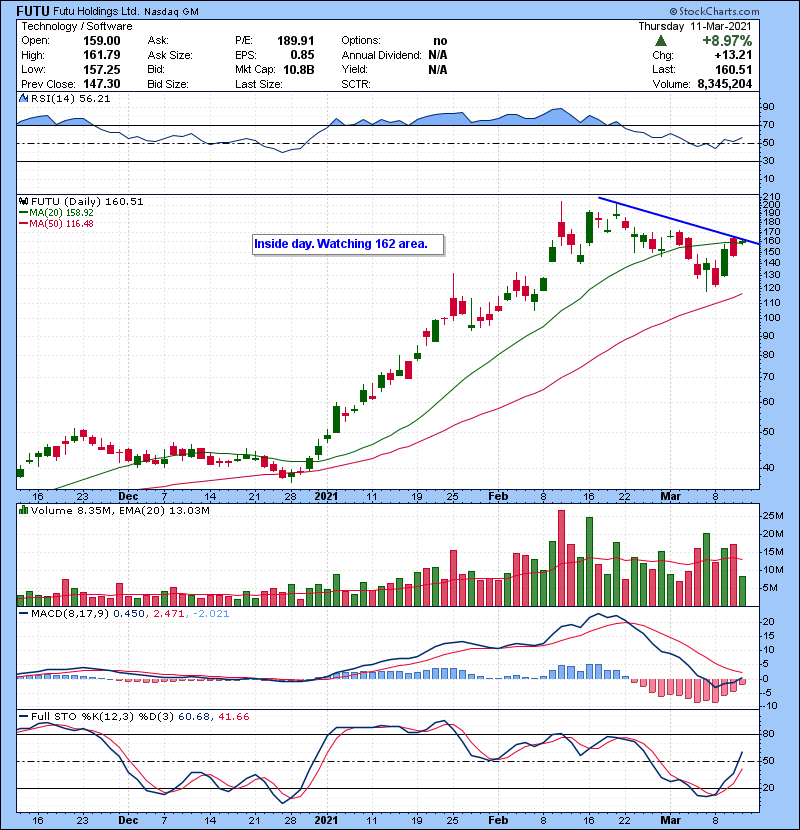Click the Low value 157.25
Viewport: 800px width, 830px height.
(102, 70)
